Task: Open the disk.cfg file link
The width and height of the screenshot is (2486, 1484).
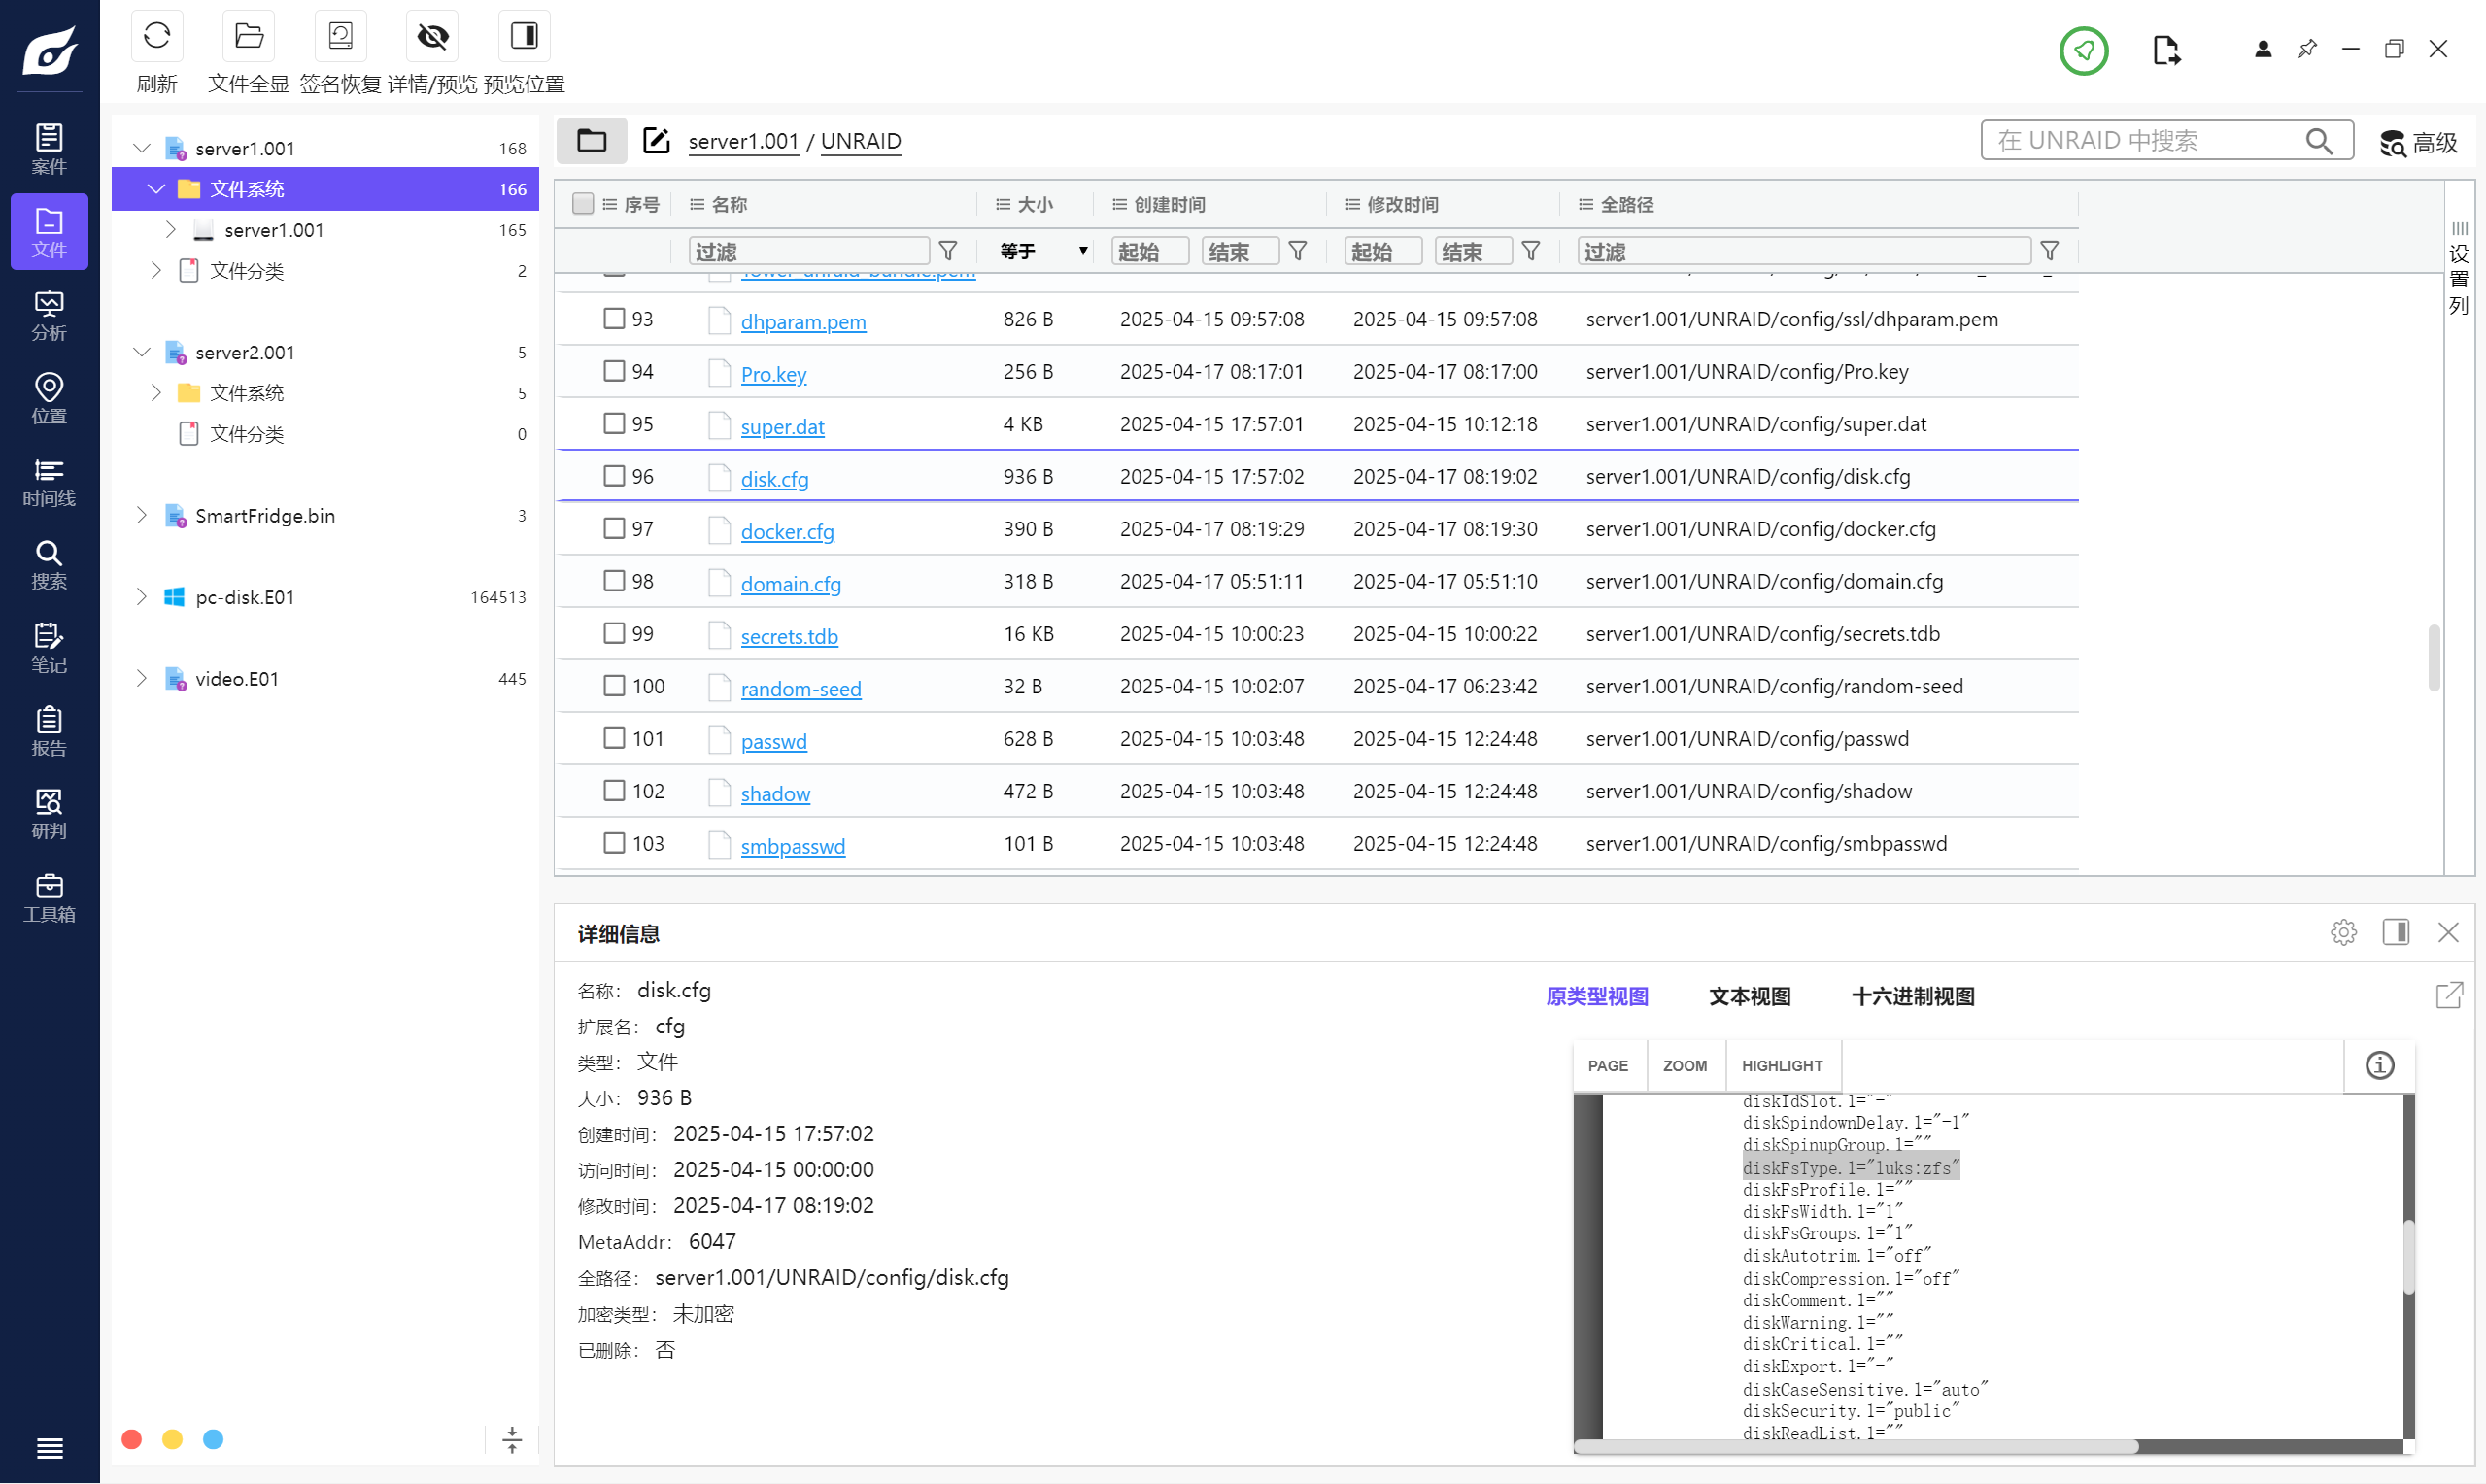Action: click(774, 479)
